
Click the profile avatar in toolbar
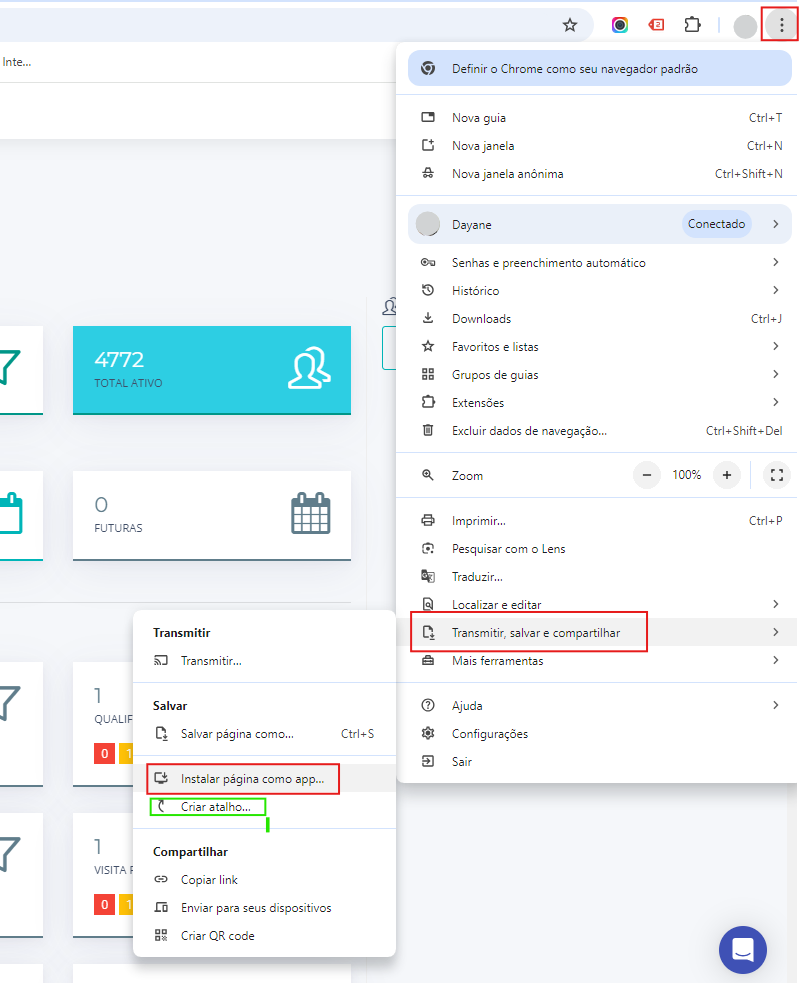point(745,26)
